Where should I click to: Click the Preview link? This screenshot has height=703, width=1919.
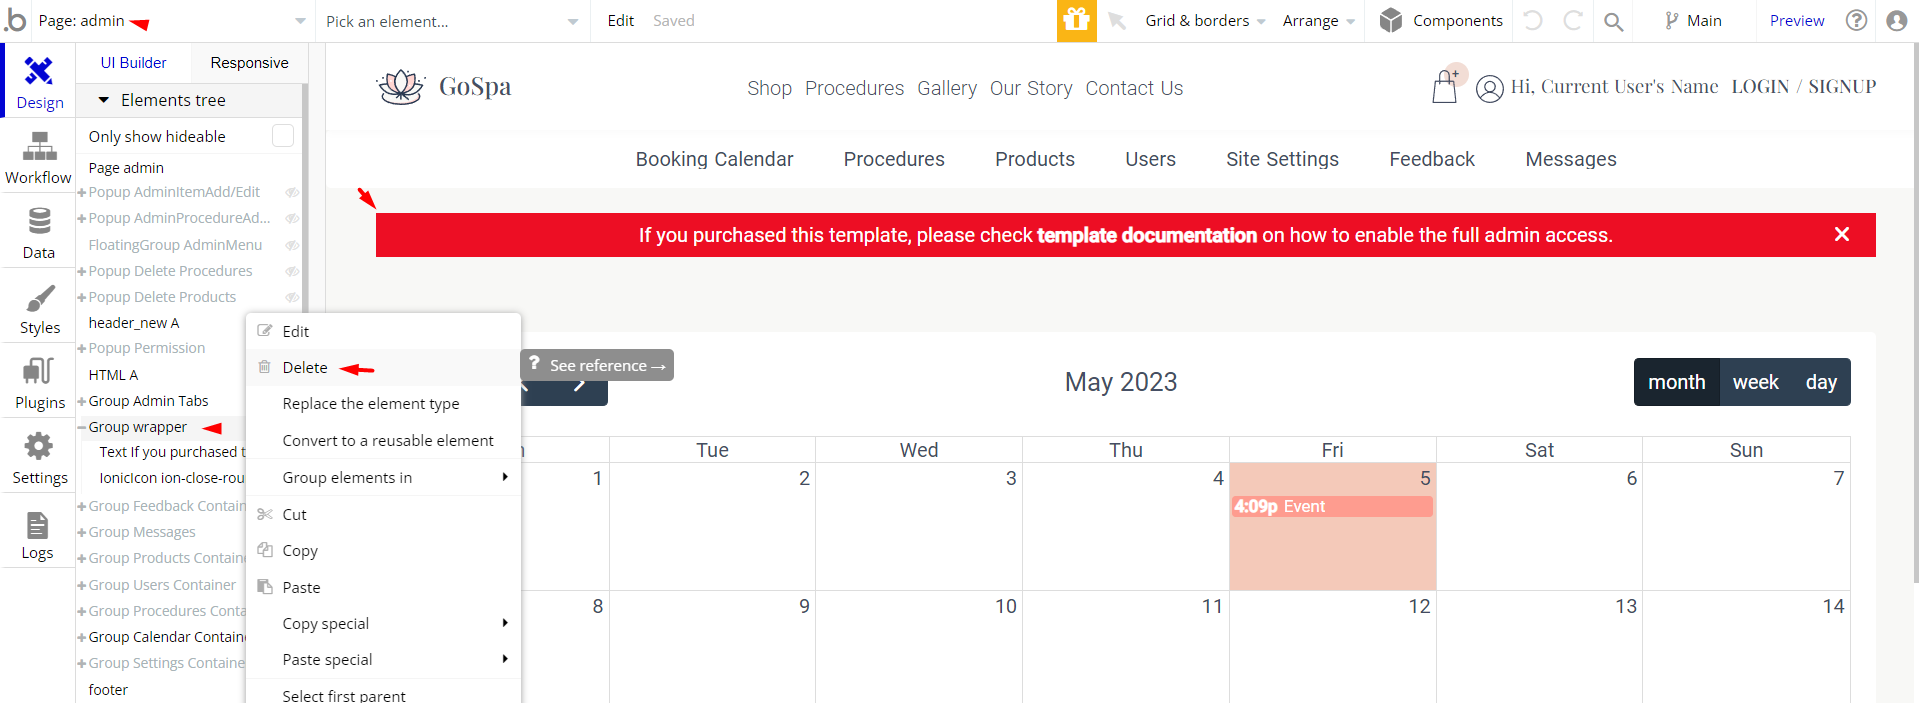click(1796, 20)
